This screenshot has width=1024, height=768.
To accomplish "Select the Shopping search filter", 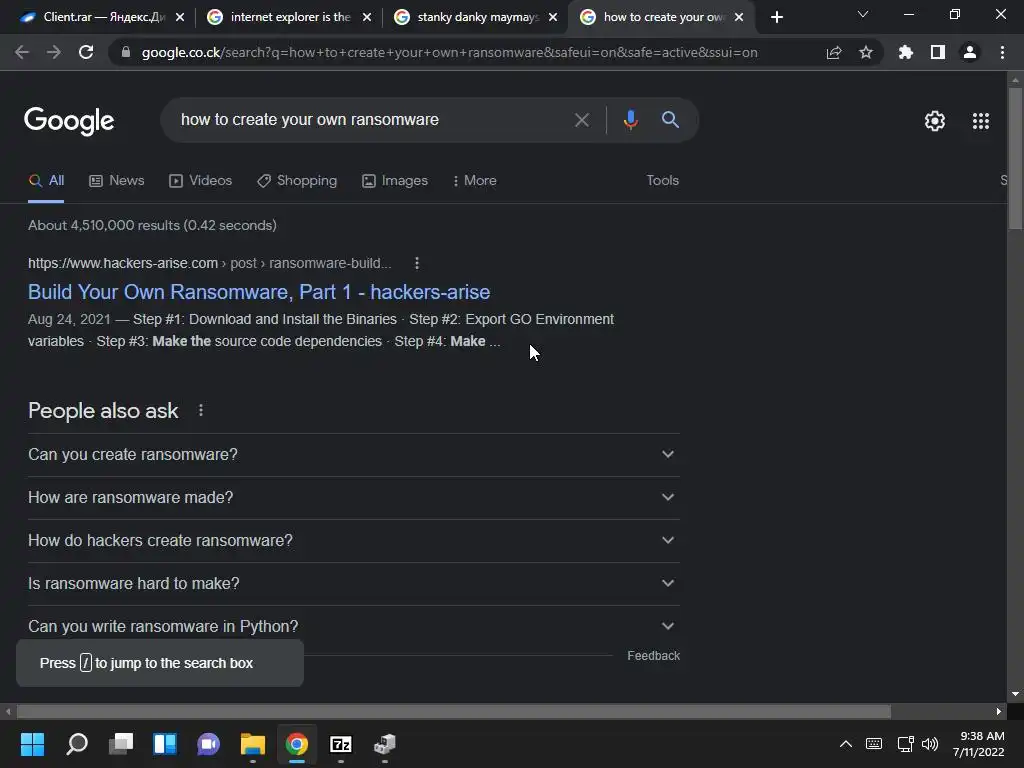I will 297,181.
